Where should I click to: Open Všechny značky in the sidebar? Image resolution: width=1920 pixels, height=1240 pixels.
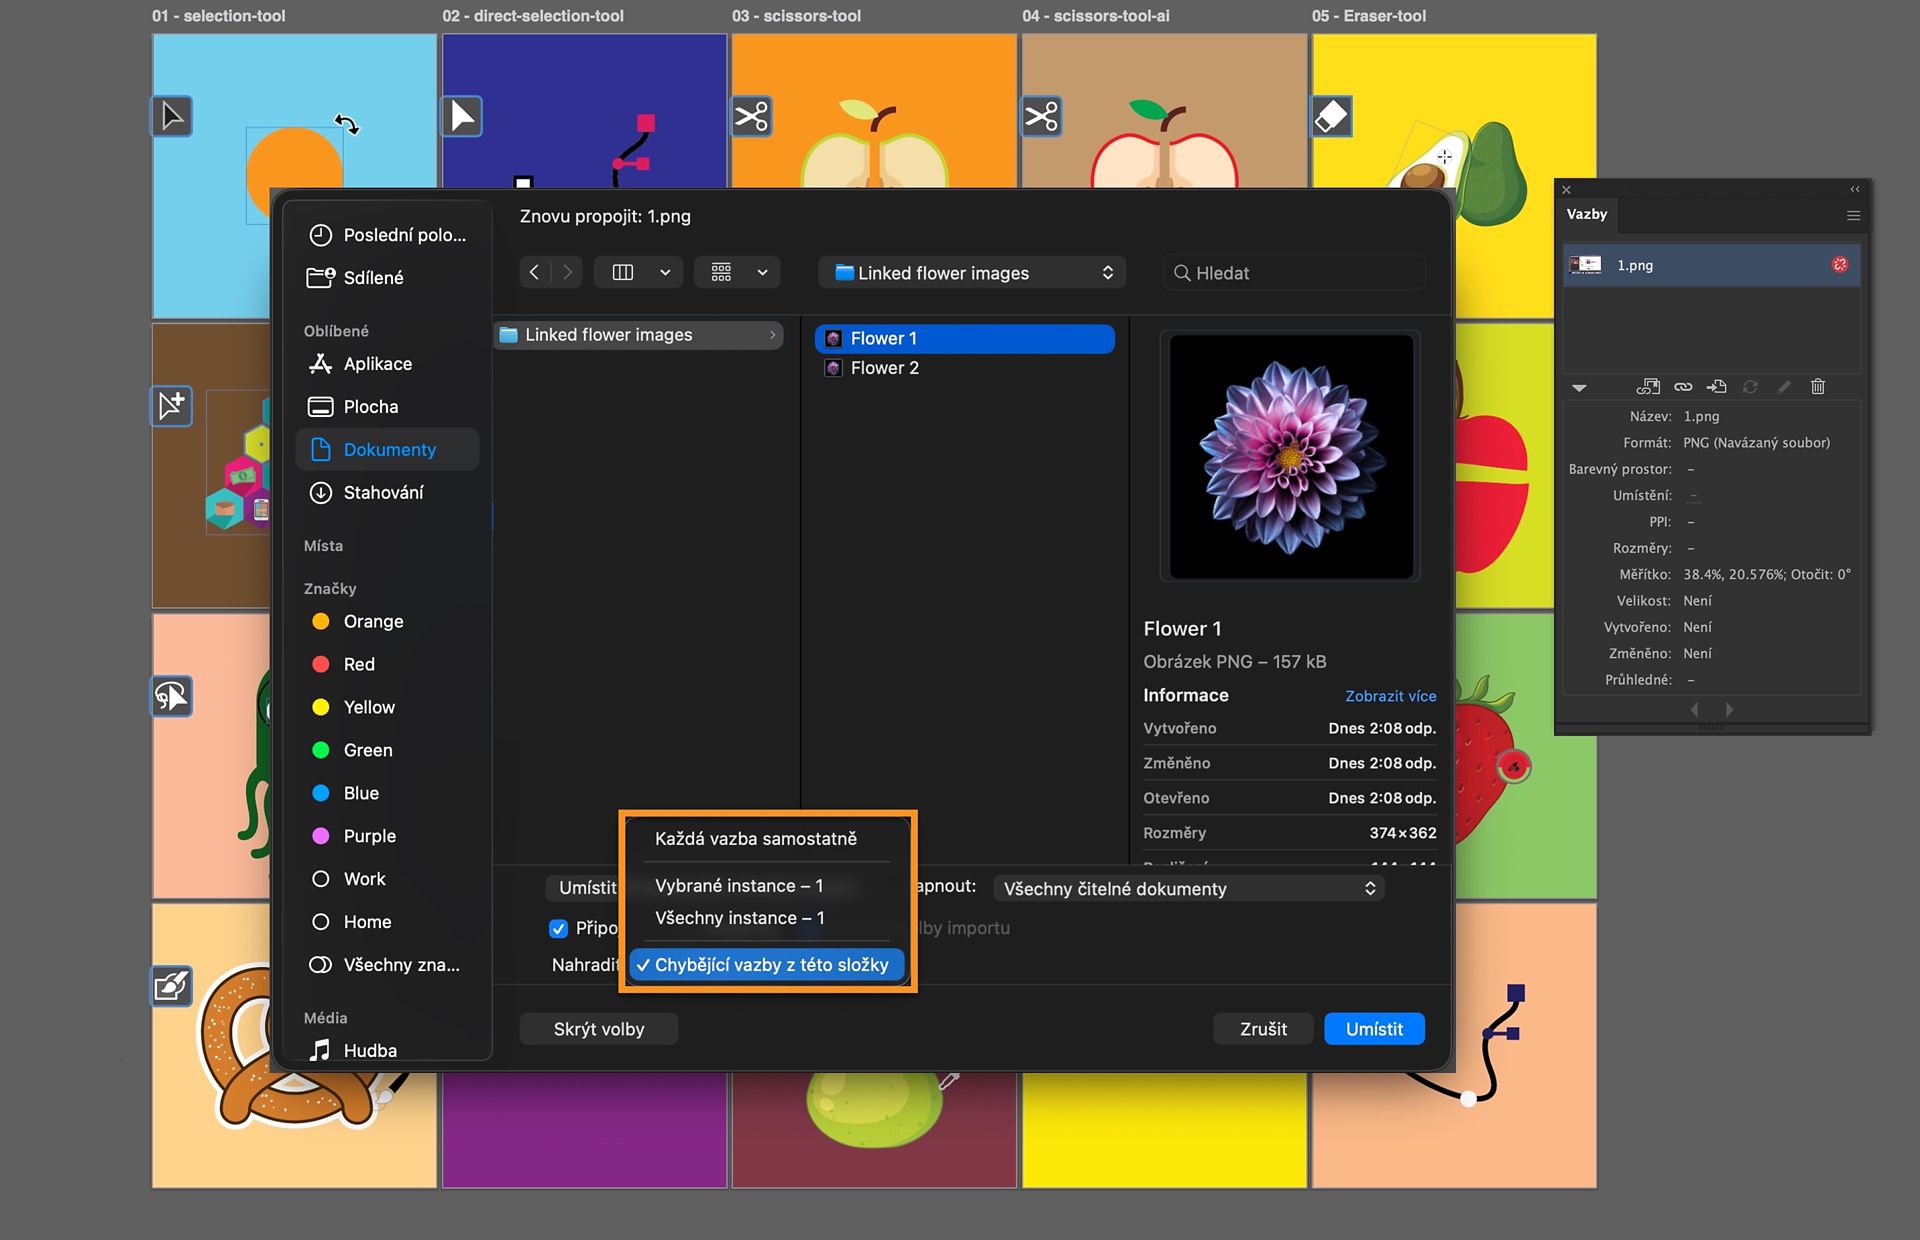(387, 966)
